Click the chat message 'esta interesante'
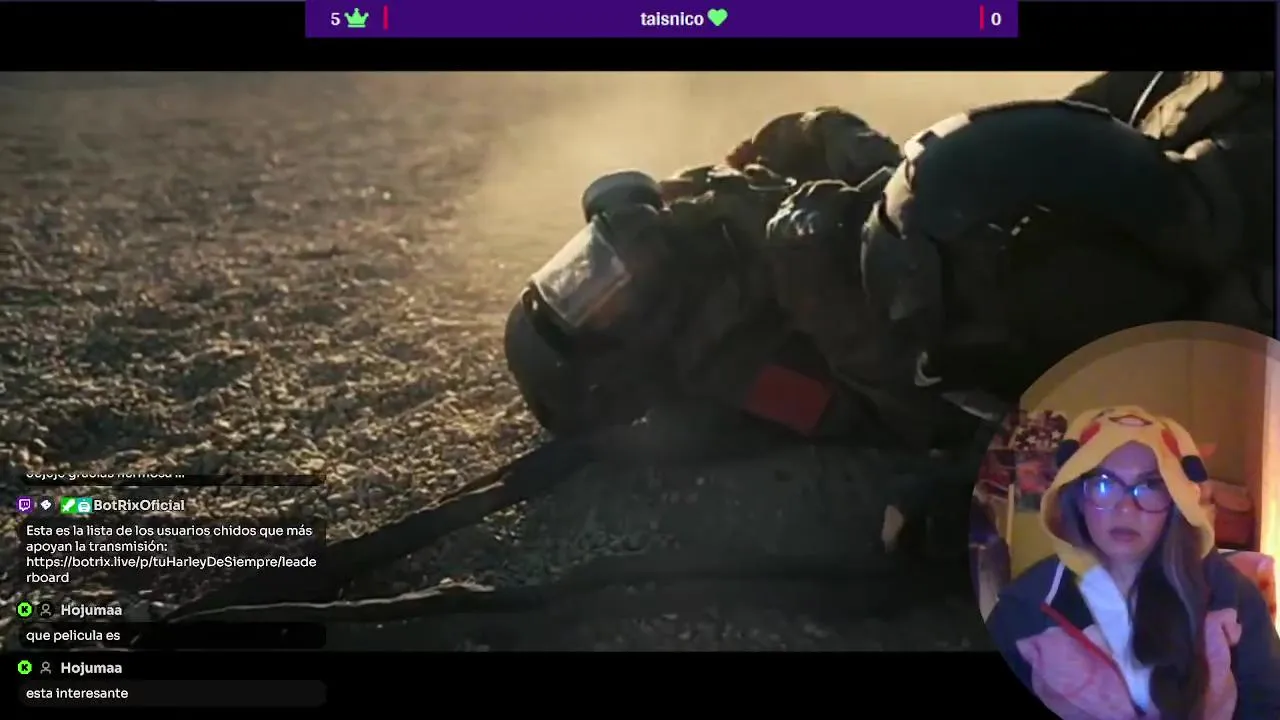 click(77, 693)
